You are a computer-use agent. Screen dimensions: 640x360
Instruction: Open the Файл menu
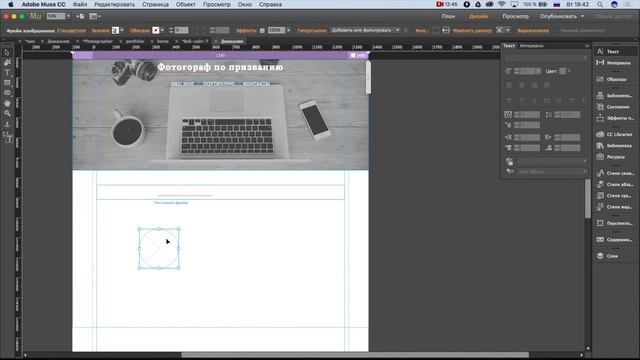80,4
